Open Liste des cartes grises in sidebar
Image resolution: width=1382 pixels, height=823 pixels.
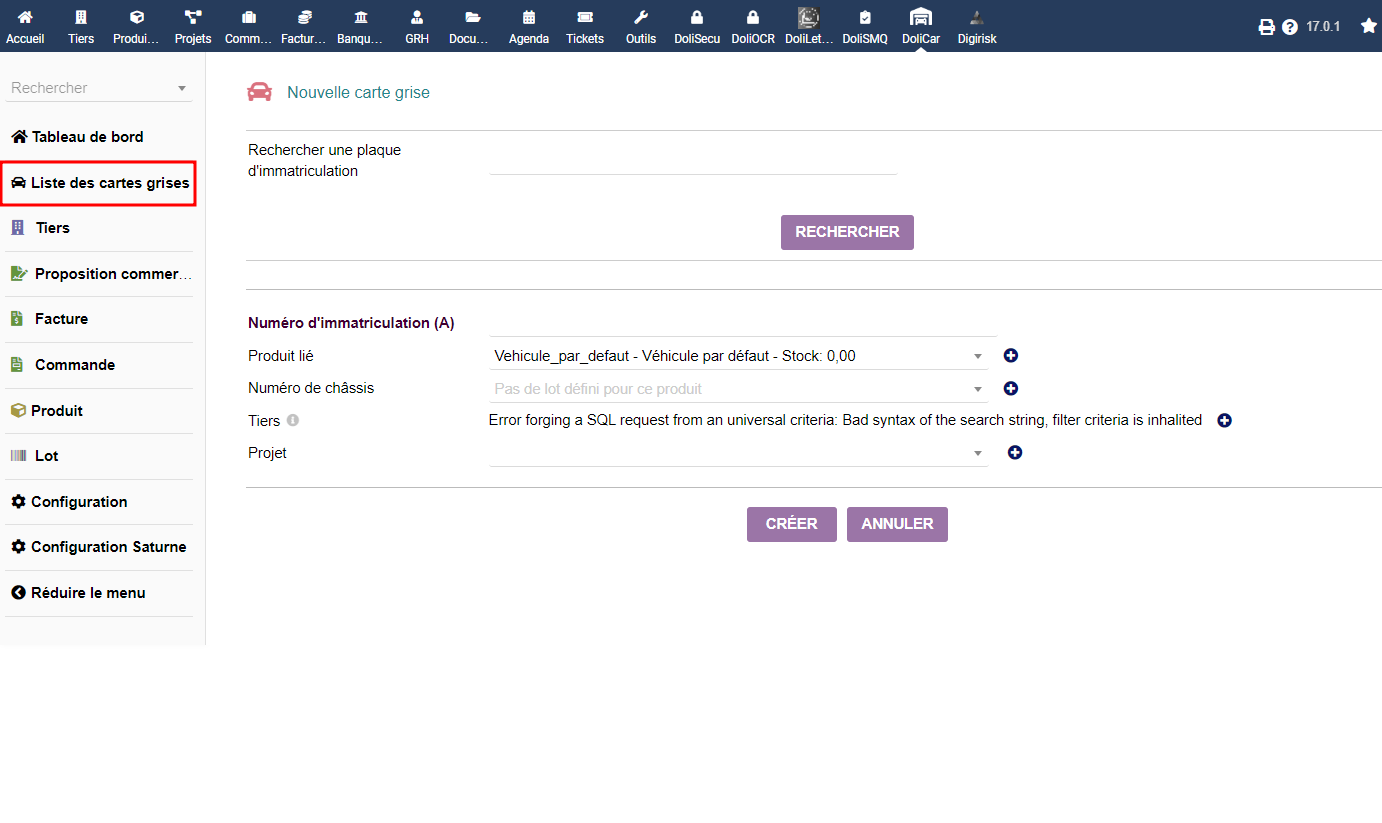pyautogui.click(x=99, y=183)
